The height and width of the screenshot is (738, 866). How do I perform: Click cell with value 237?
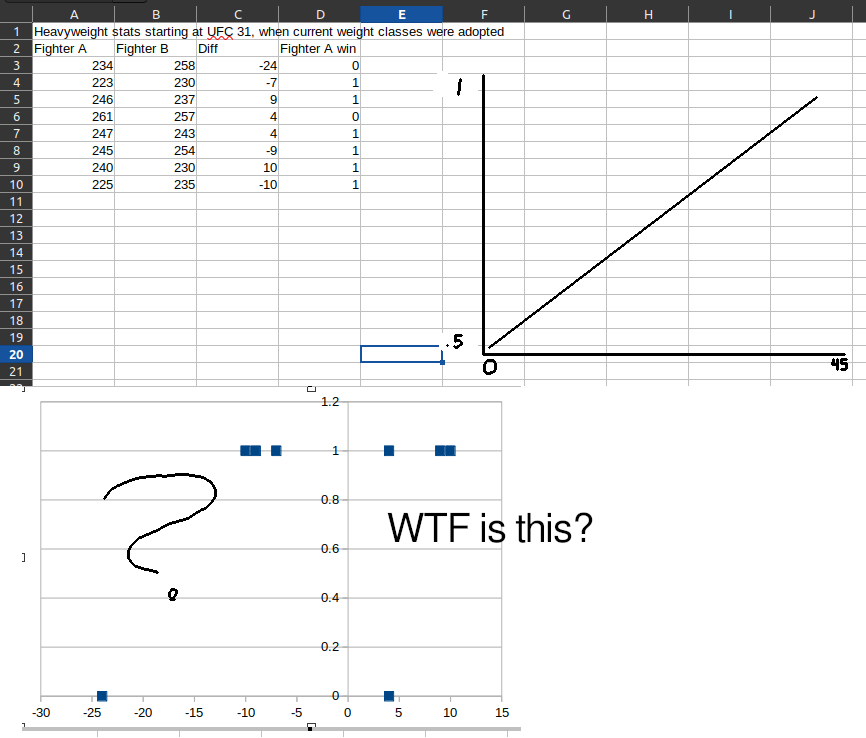pyautogui.click(x=155, y=99)
